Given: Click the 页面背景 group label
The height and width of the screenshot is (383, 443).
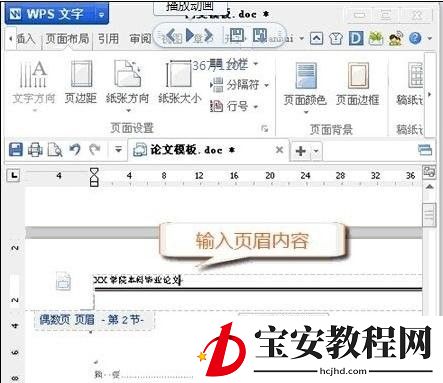Looking at the screenshot, I should click(x=331, y=129).
